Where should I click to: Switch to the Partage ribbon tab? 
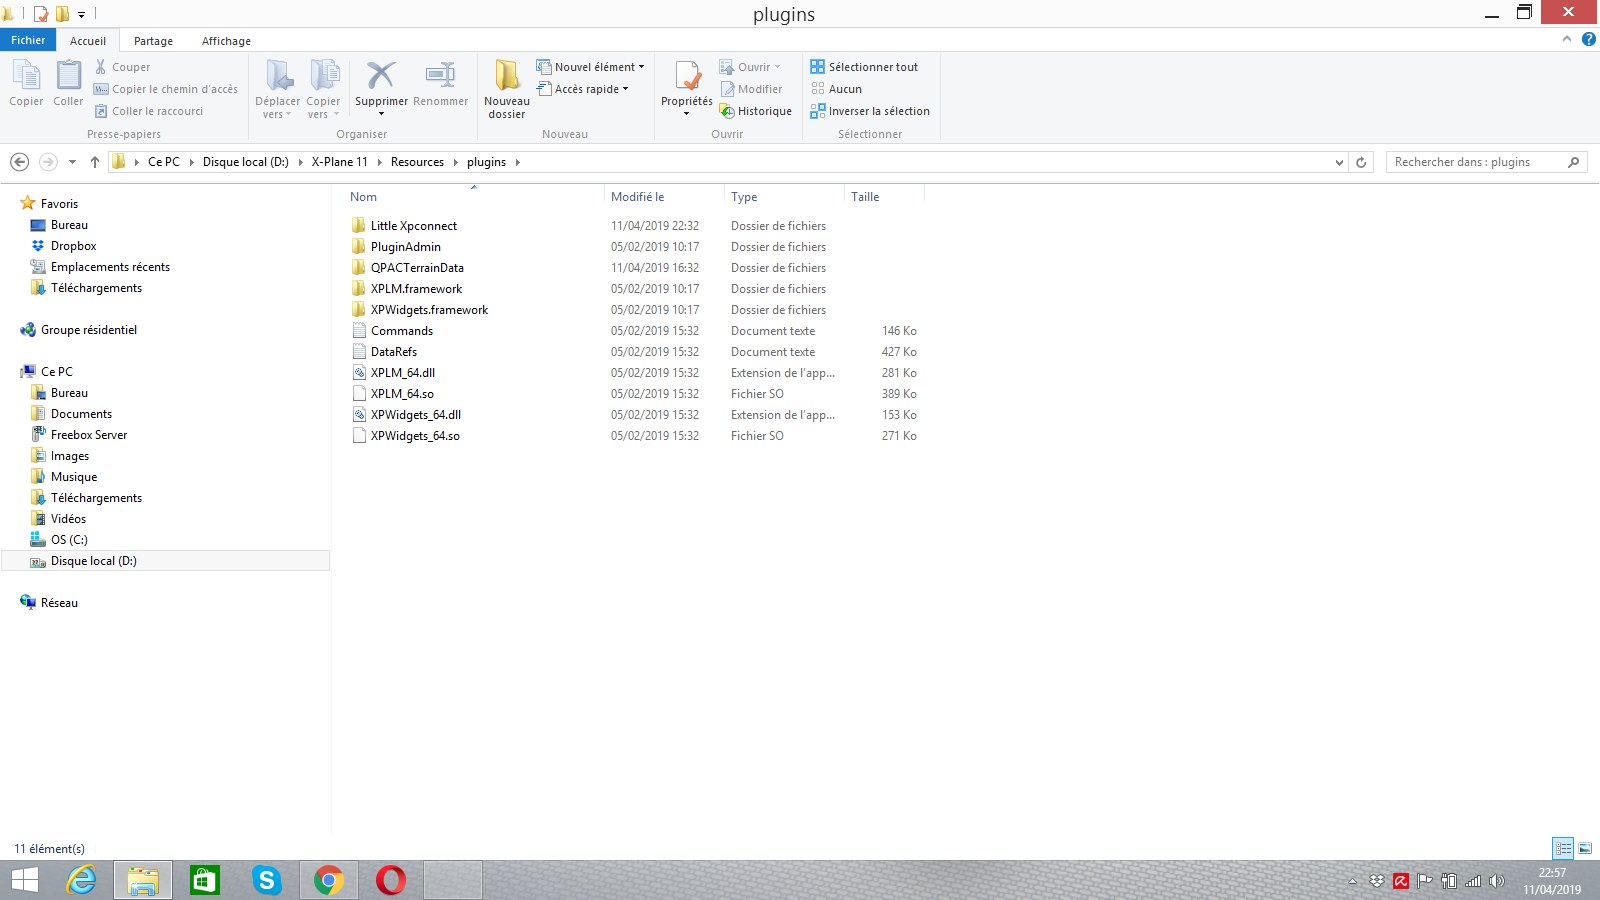(153, 41)
